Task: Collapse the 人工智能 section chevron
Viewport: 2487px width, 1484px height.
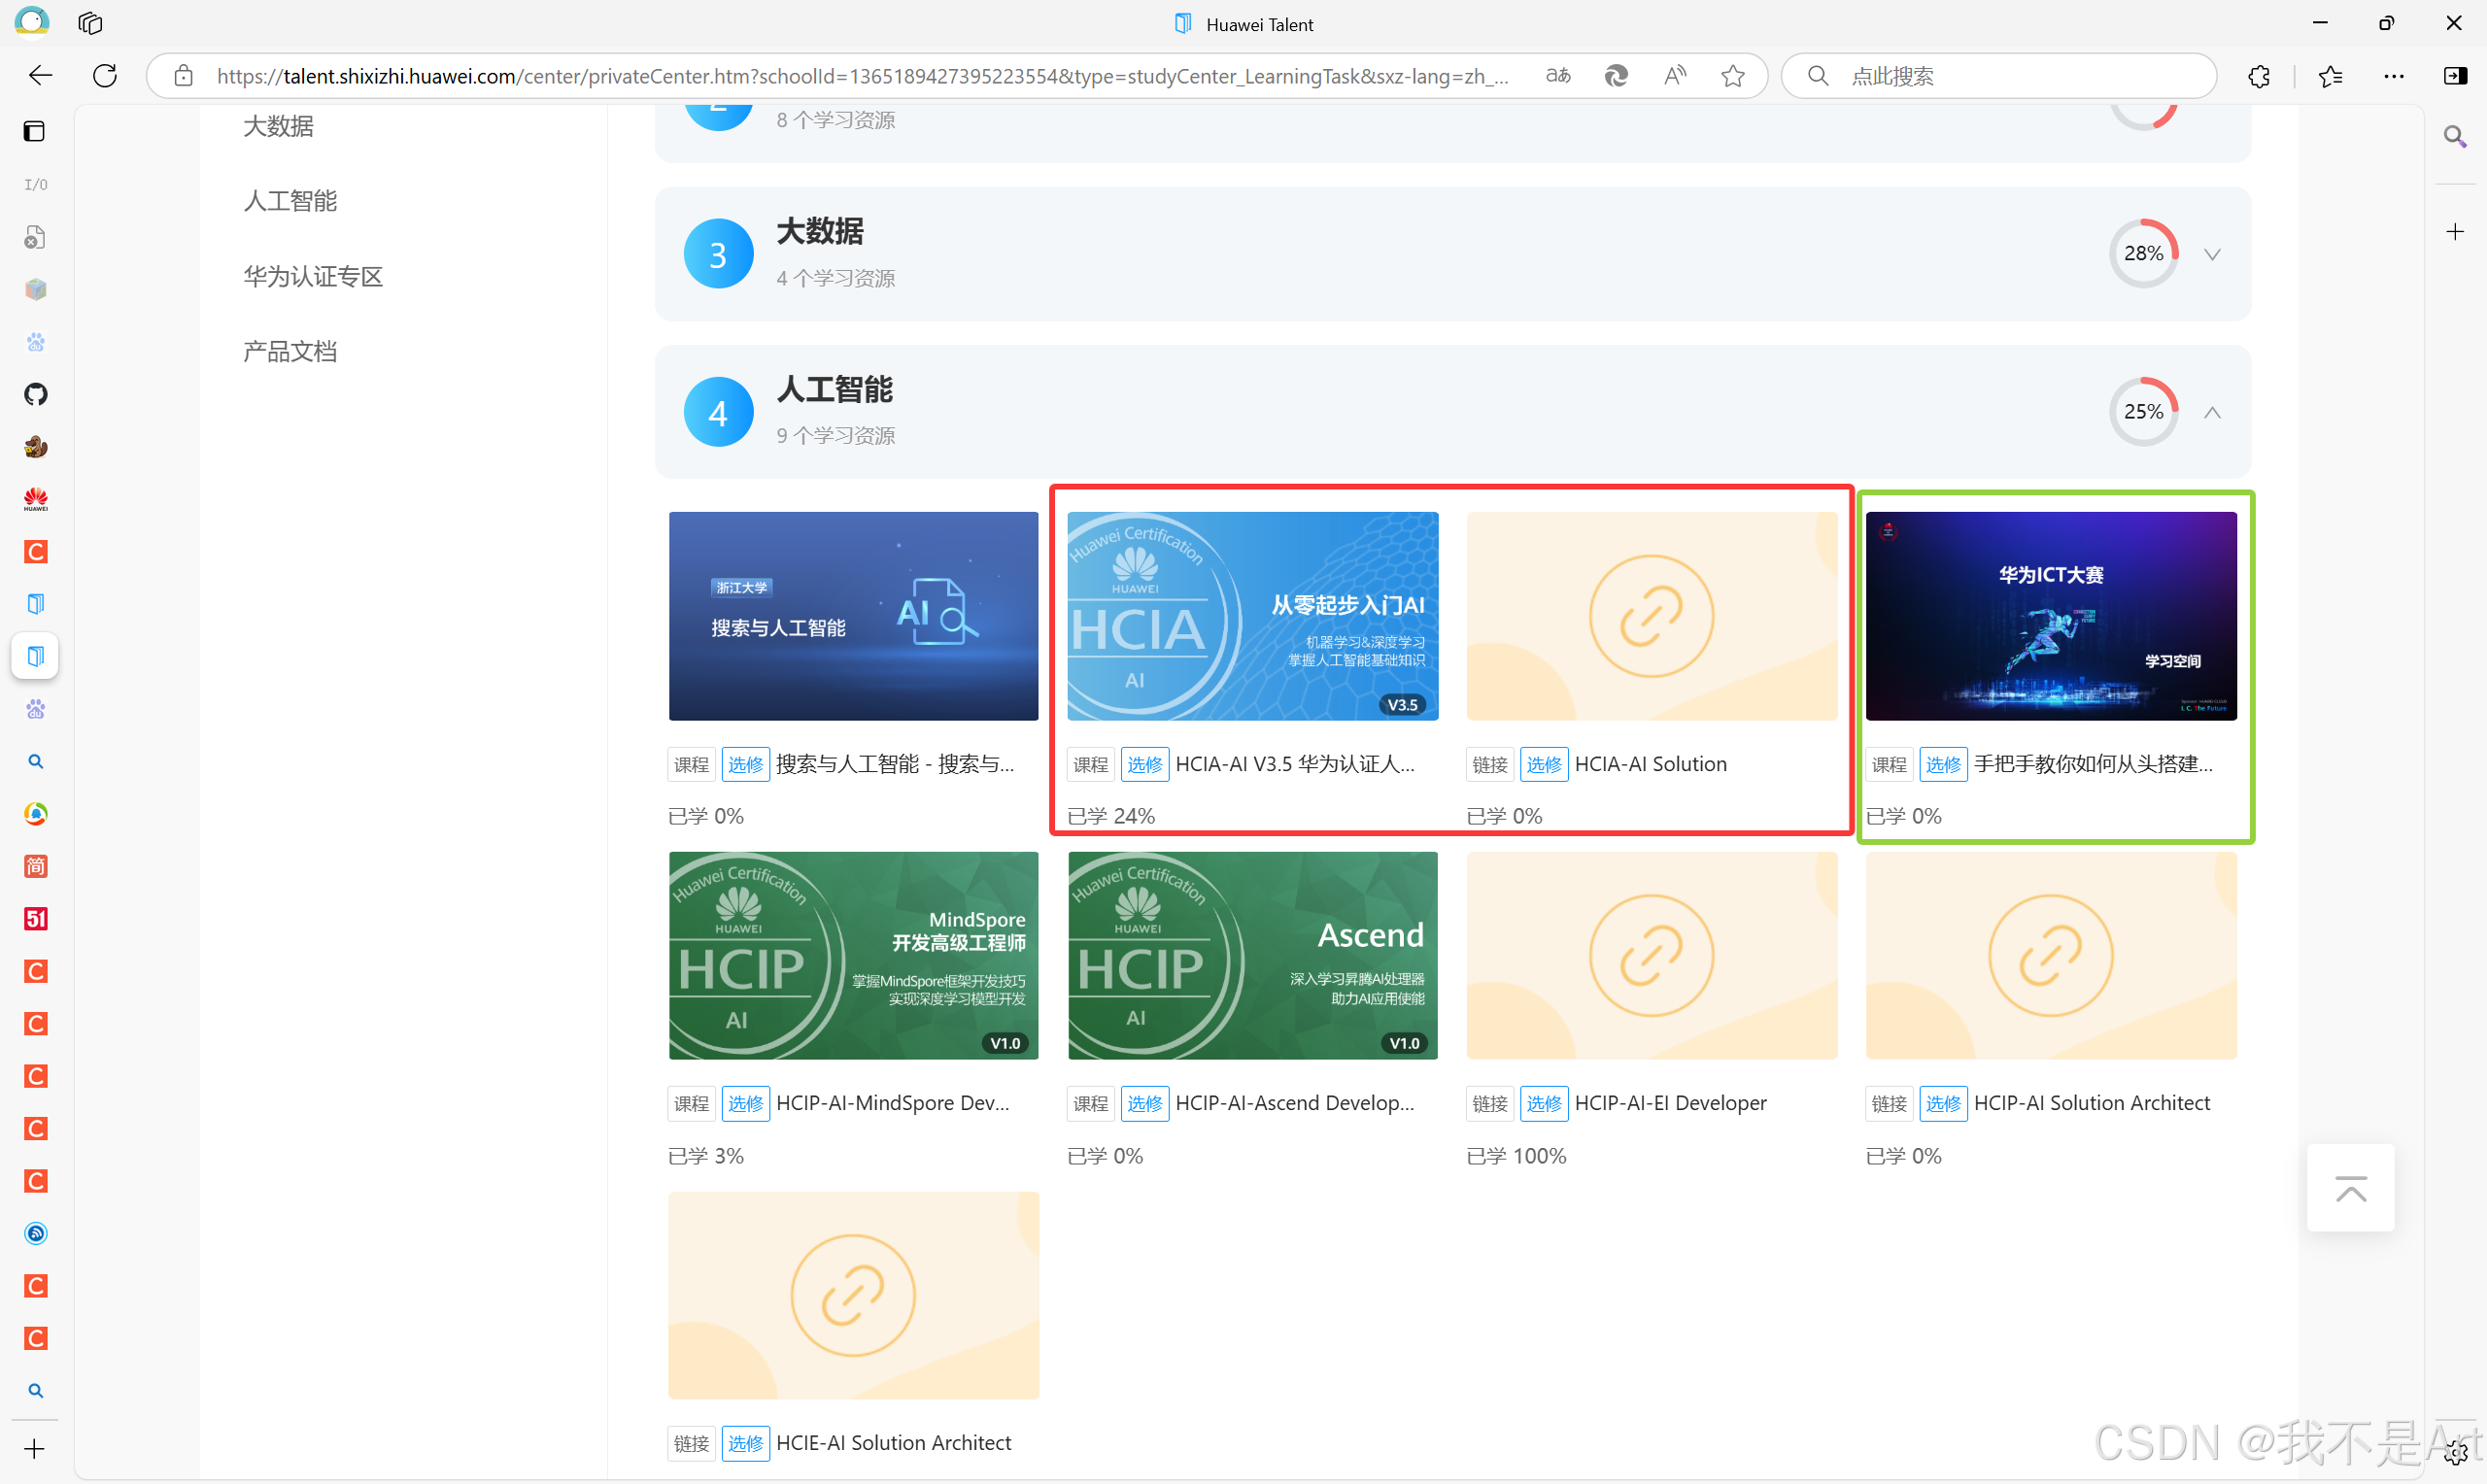Action: pyautogui.click(x=2212, y=412)
